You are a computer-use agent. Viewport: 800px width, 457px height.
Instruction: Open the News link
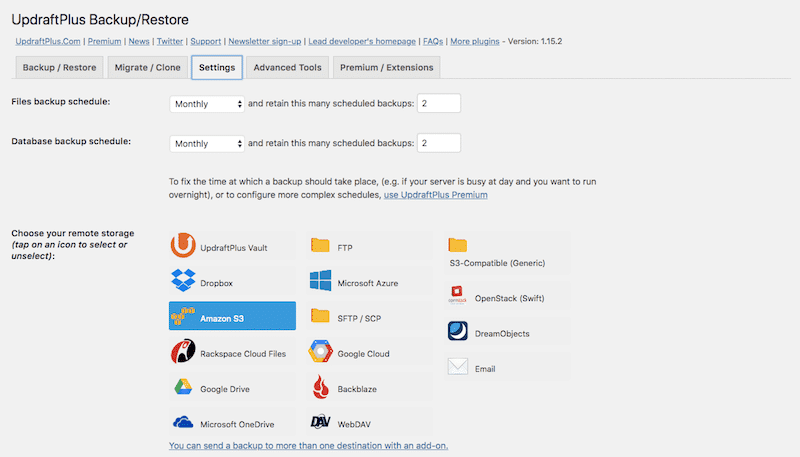pos(139,41)
